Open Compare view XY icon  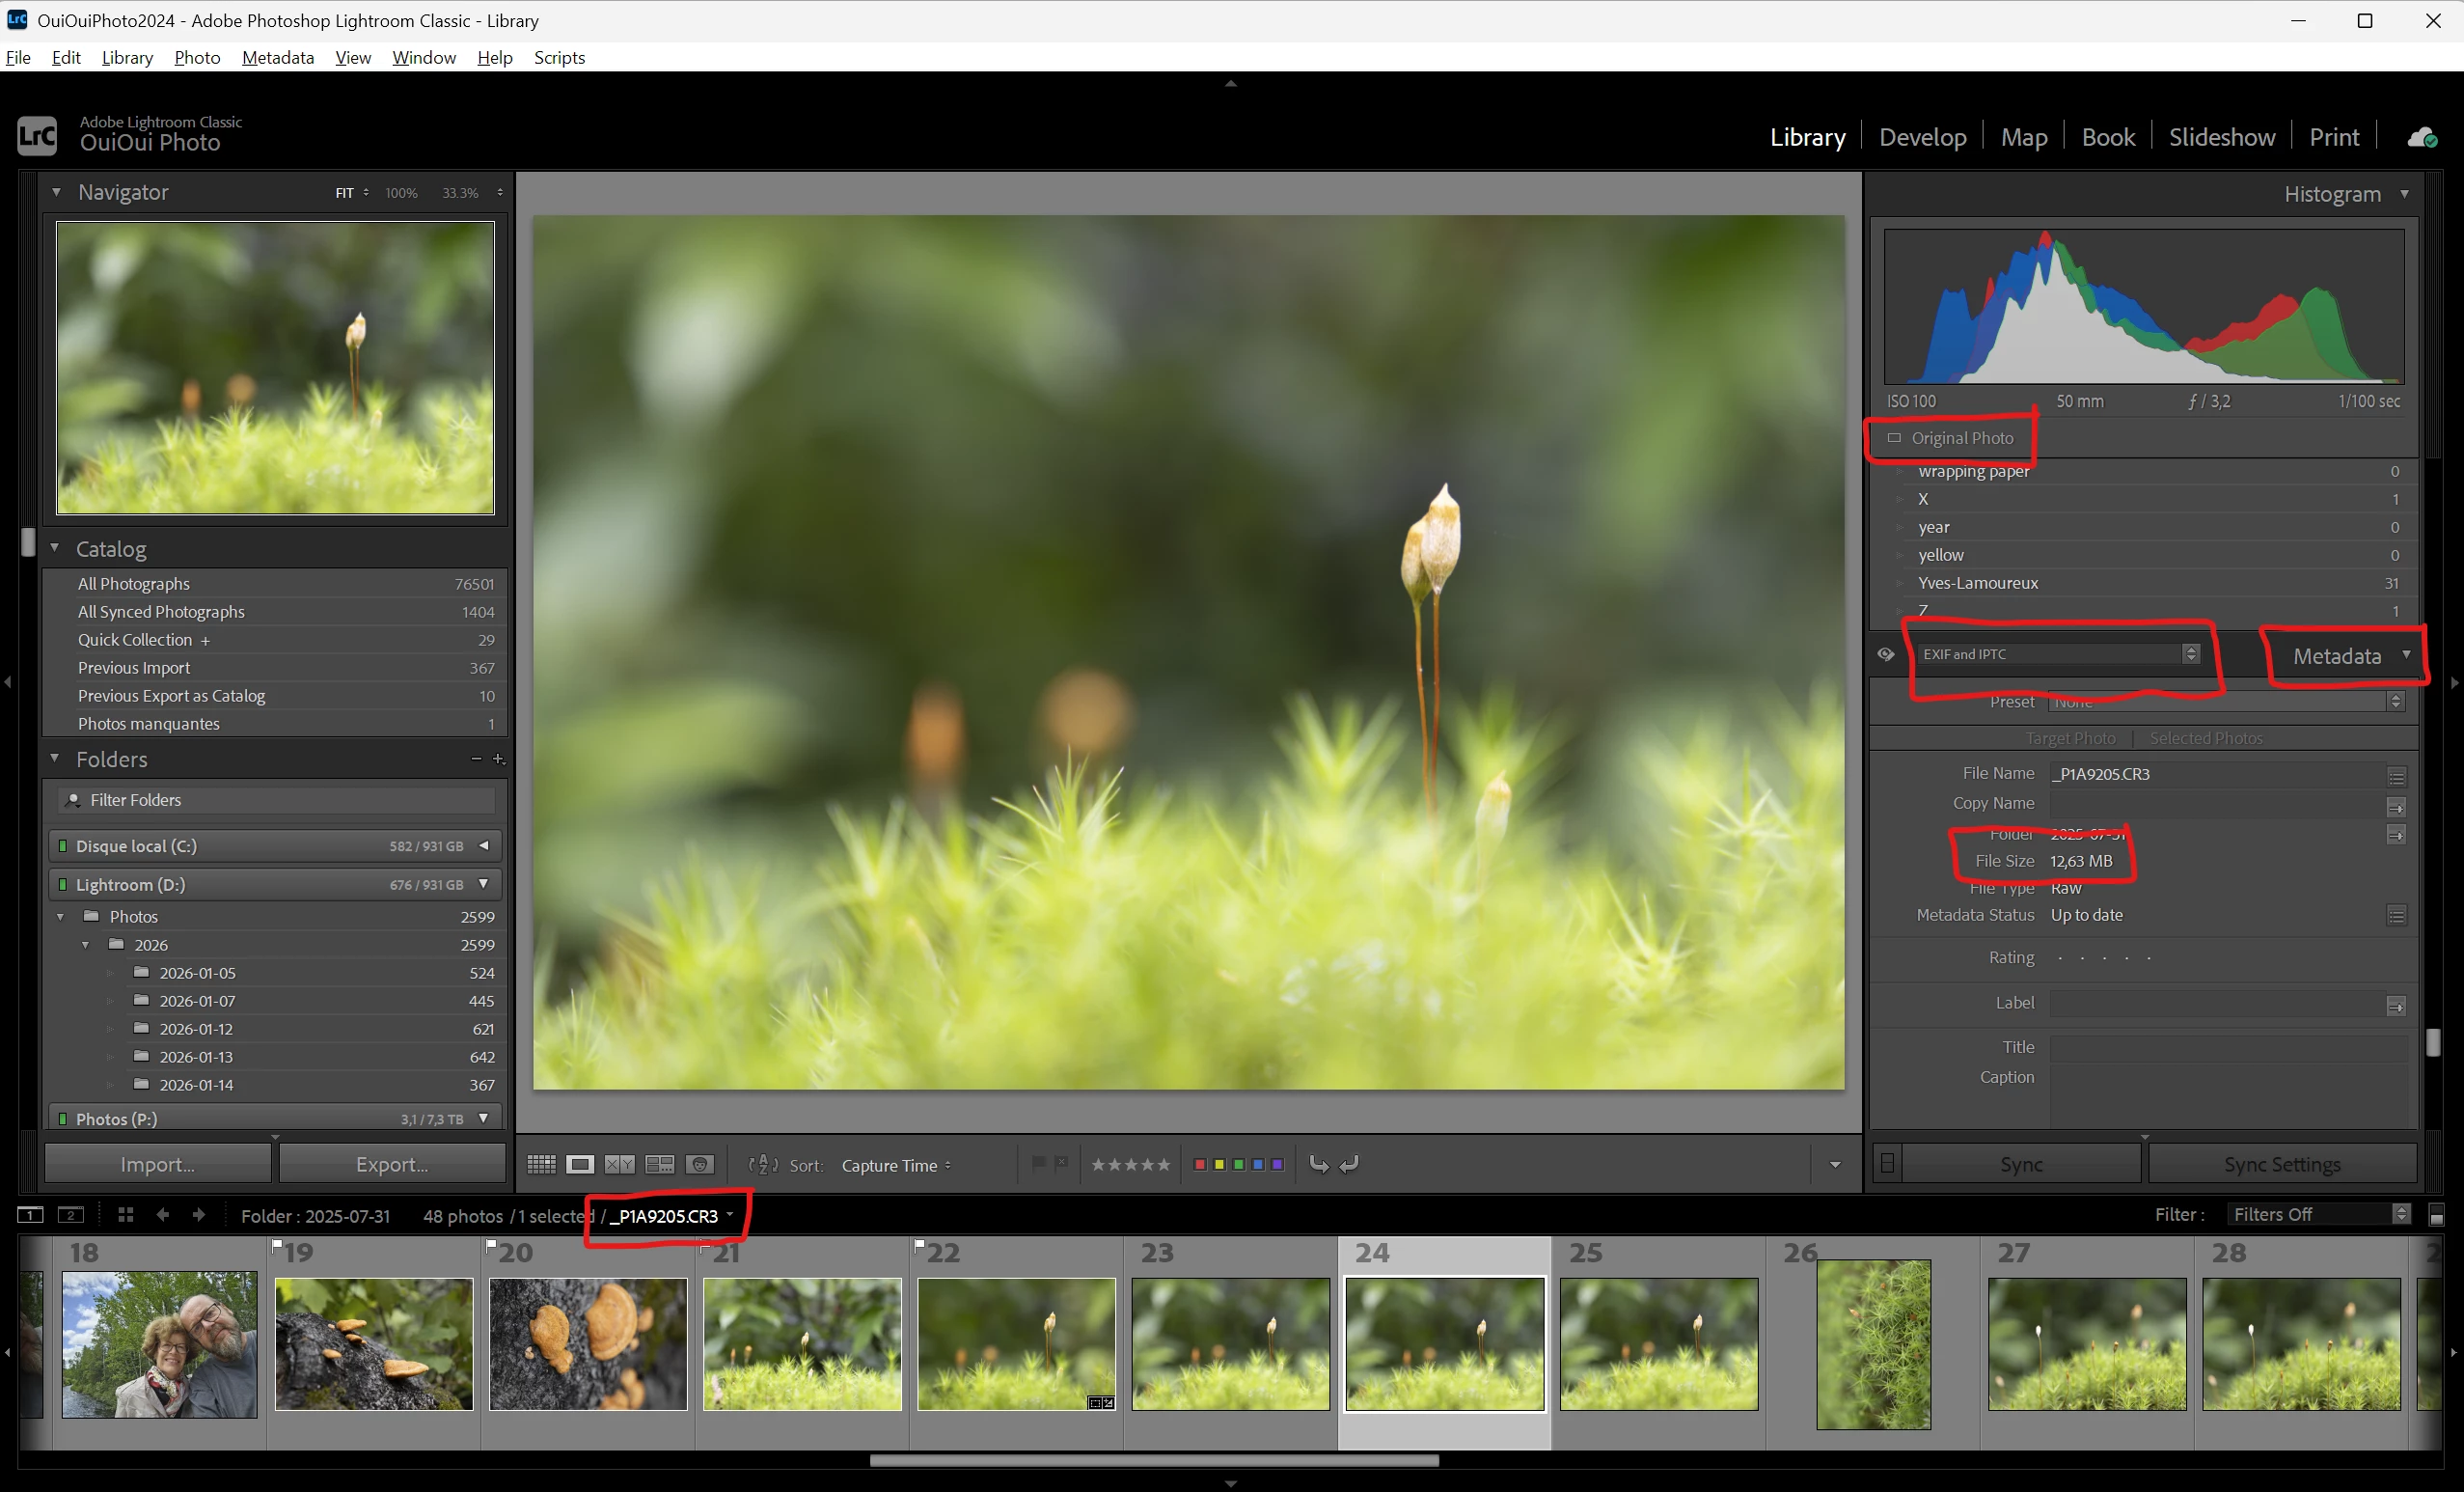620,1164
